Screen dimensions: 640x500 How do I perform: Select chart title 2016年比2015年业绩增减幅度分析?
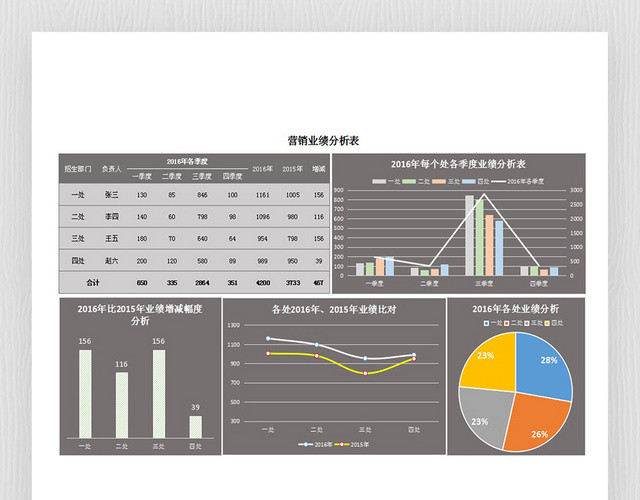tap(140, 315)
